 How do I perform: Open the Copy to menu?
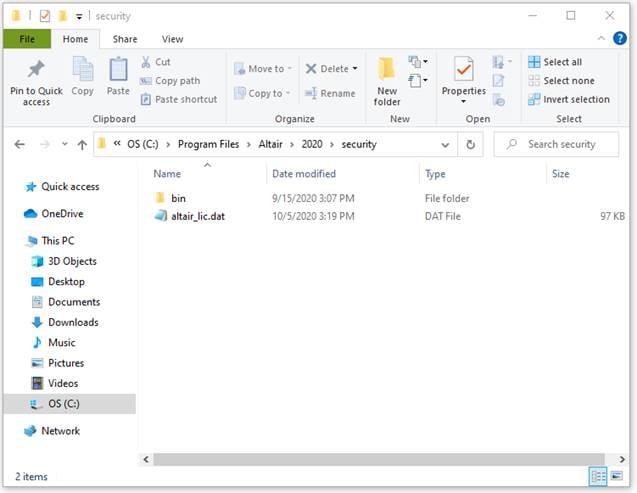tap(262, 93)
